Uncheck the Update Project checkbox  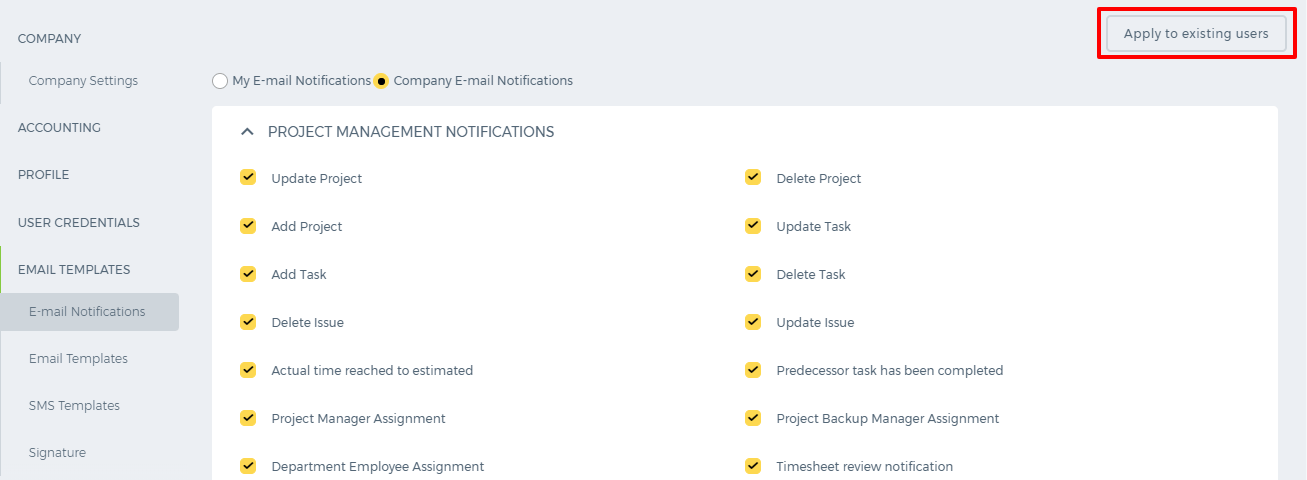pyautogui.click(x=248, y=178)
